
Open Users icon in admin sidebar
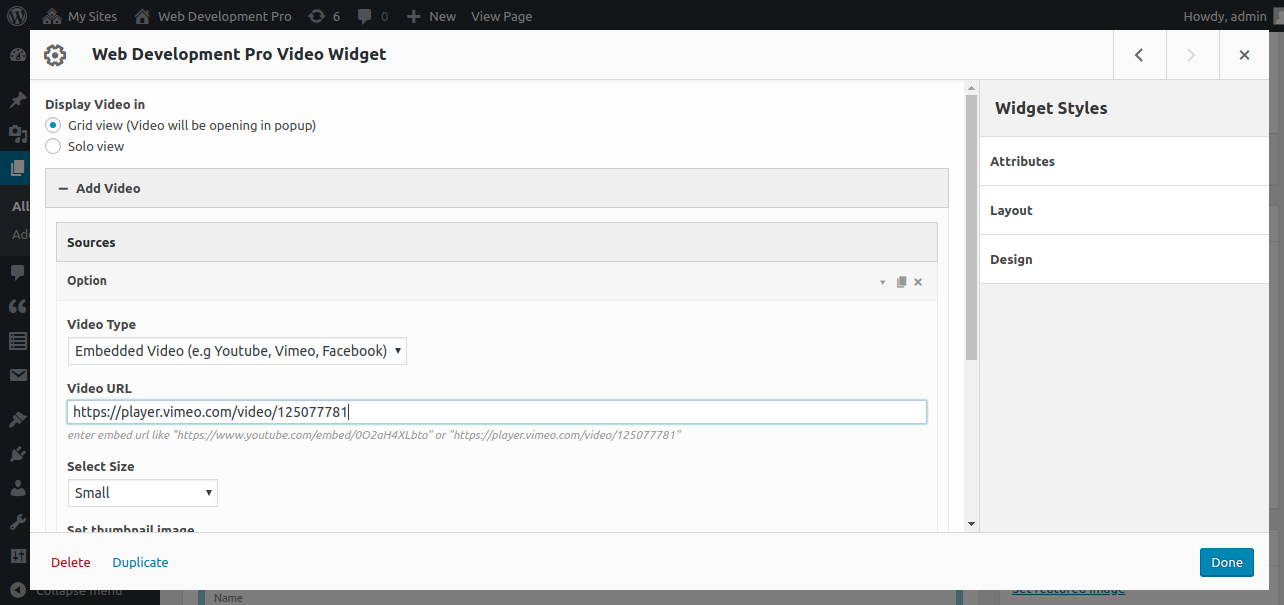coord(17,488)
